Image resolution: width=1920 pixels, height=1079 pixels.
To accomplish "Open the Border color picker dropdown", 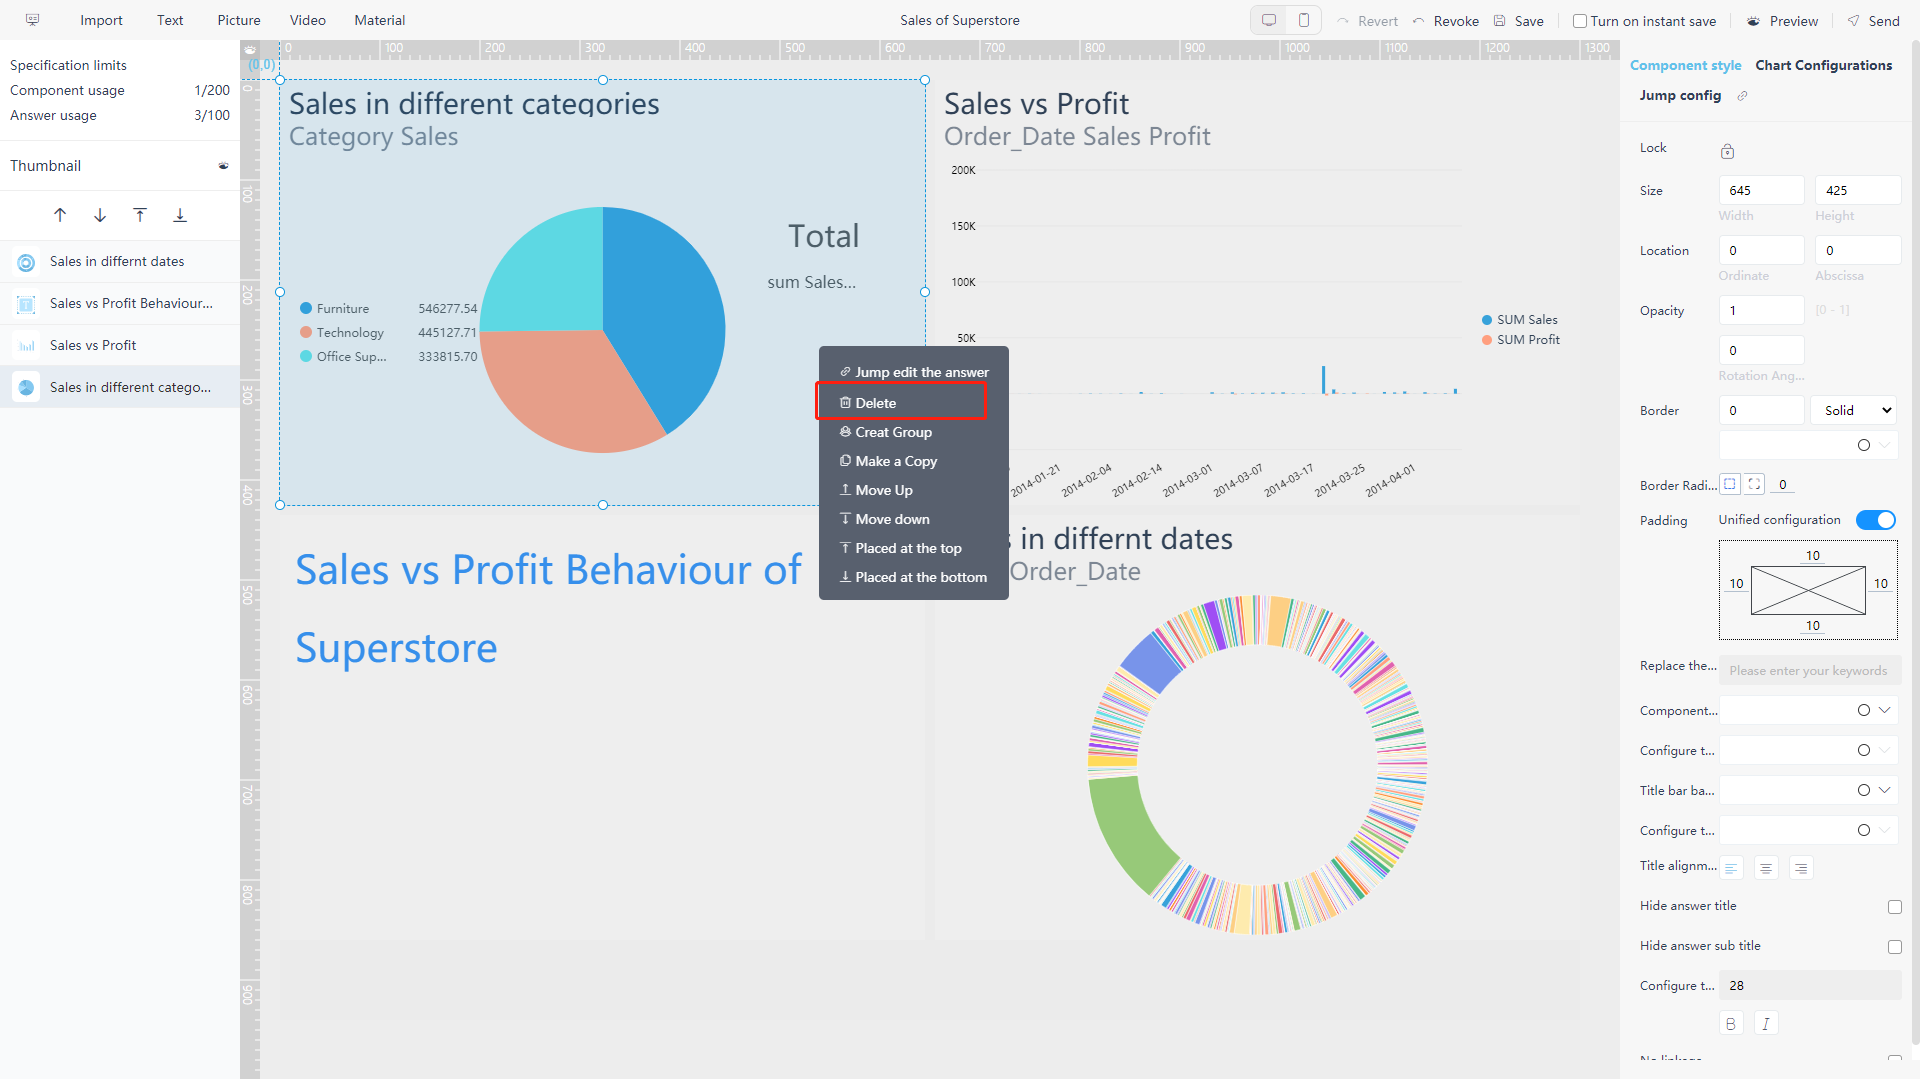I will pyautogui.click(x=1808, y=445).
